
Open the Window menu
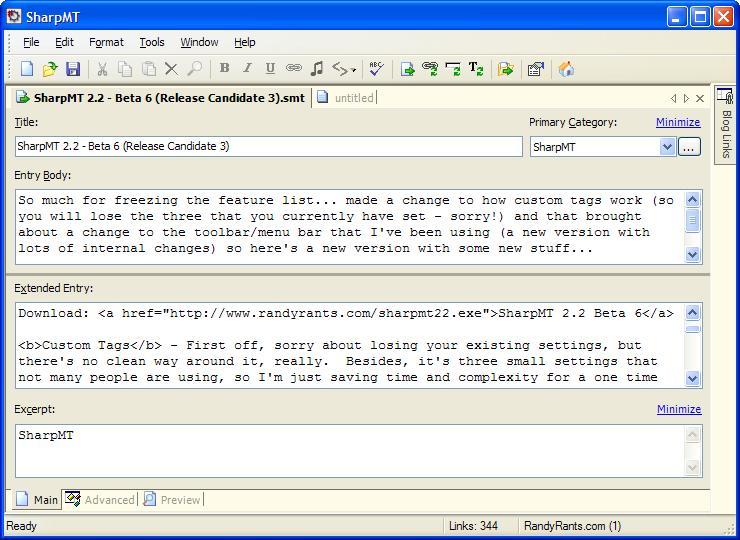point(199,42)
